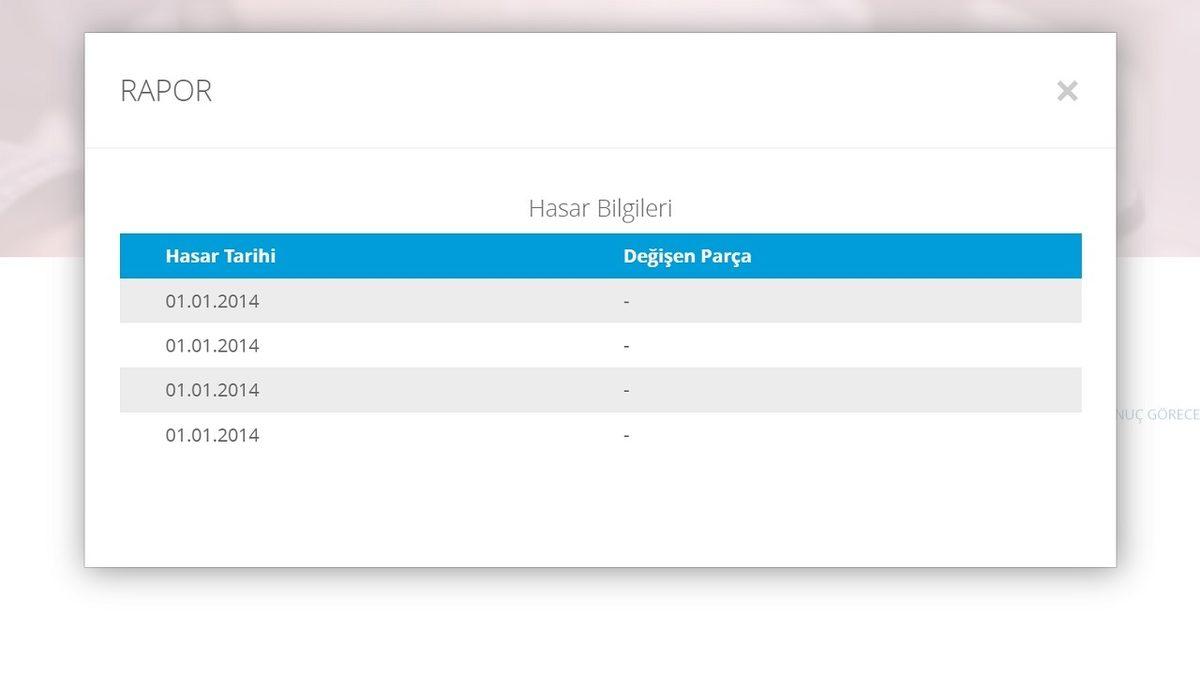Click second row's Değişen Parça dash value

point(626,346)
